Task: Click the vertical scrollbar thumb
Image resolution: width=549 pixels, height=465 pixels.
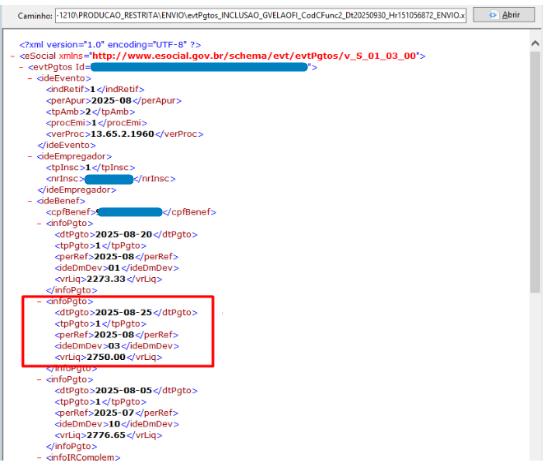Action: pos(535,172)
